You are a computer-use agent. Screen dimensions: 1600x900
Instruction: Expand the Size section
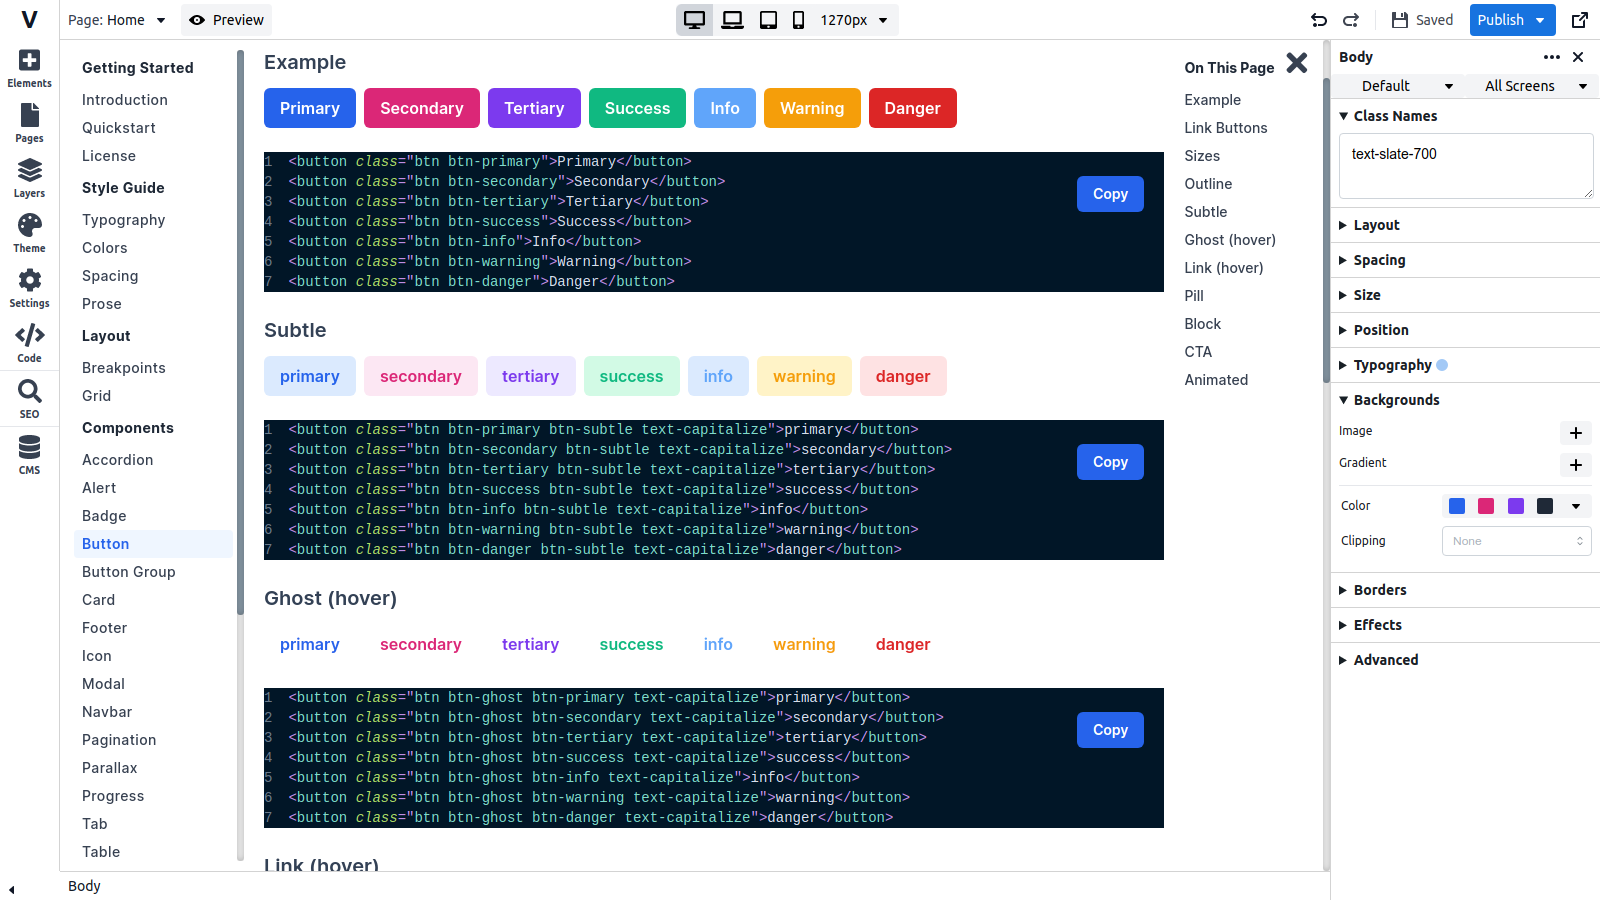[1360, 295]
